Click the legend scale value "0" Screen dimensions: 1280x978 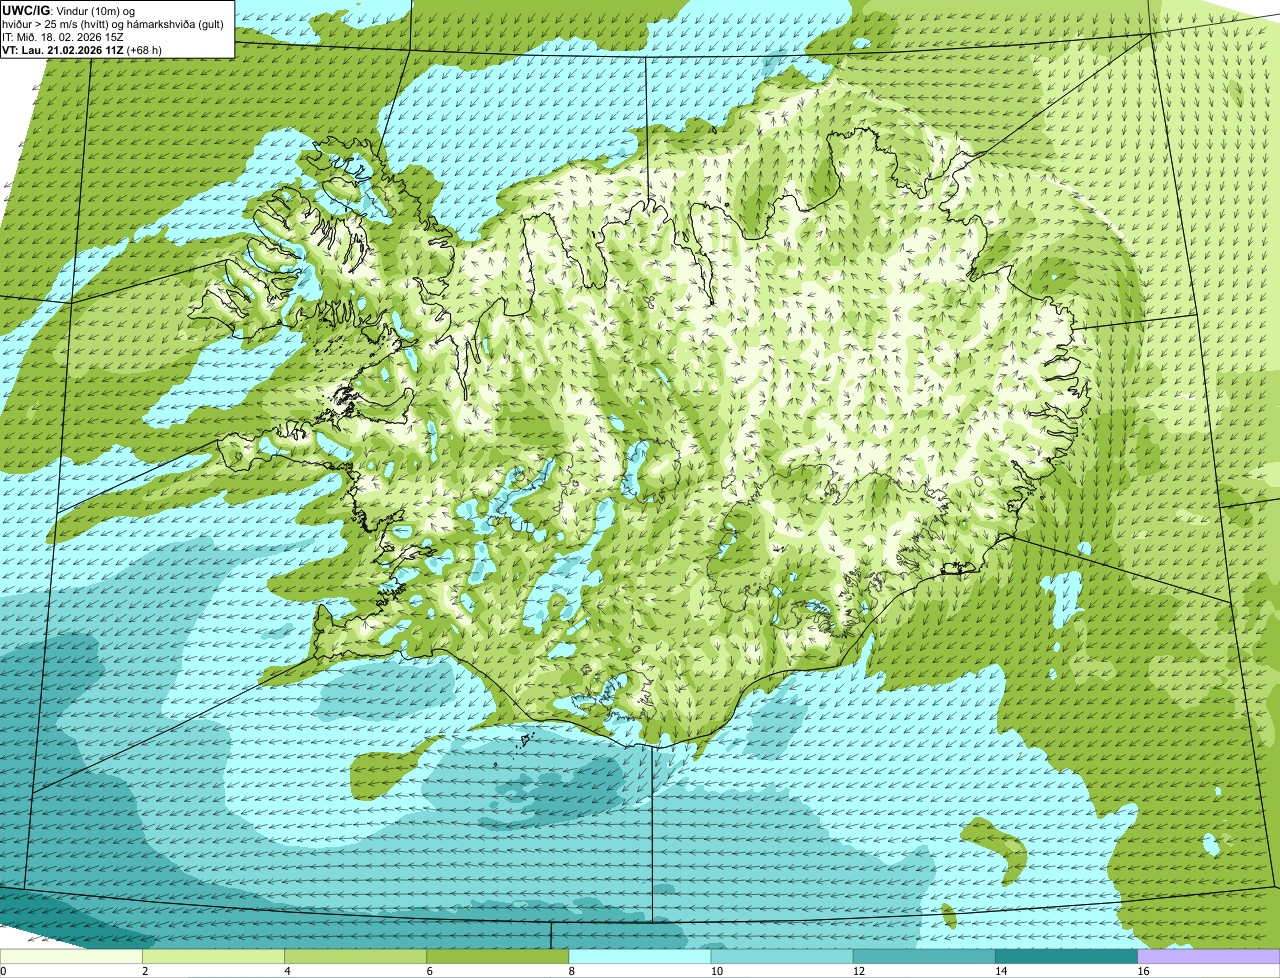pyautogui.click(x=3, y=971)
